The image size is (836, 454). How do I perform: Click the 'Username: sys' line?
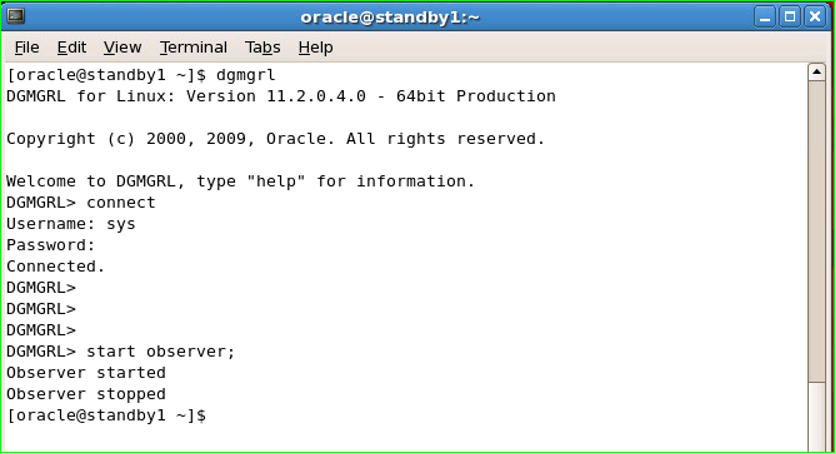point(71,224)
